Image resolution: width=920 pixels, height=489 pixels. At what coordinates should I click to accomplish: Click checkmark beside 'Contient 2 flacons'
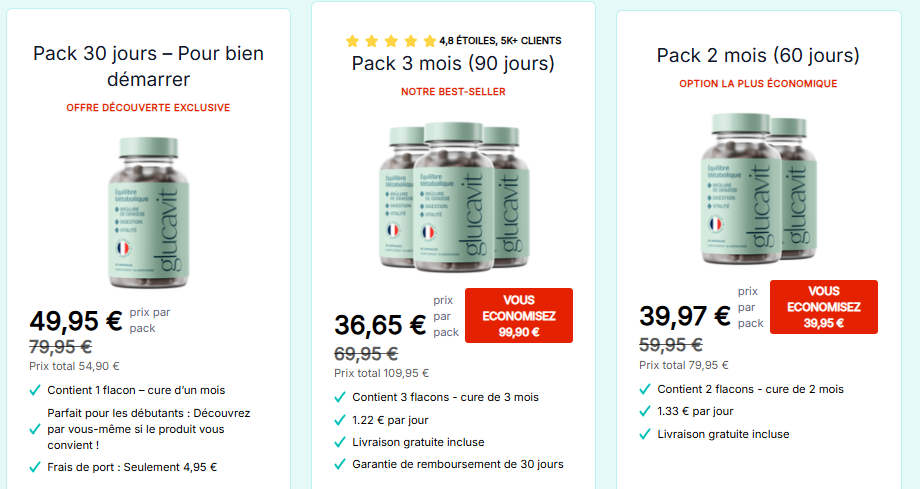645,389
